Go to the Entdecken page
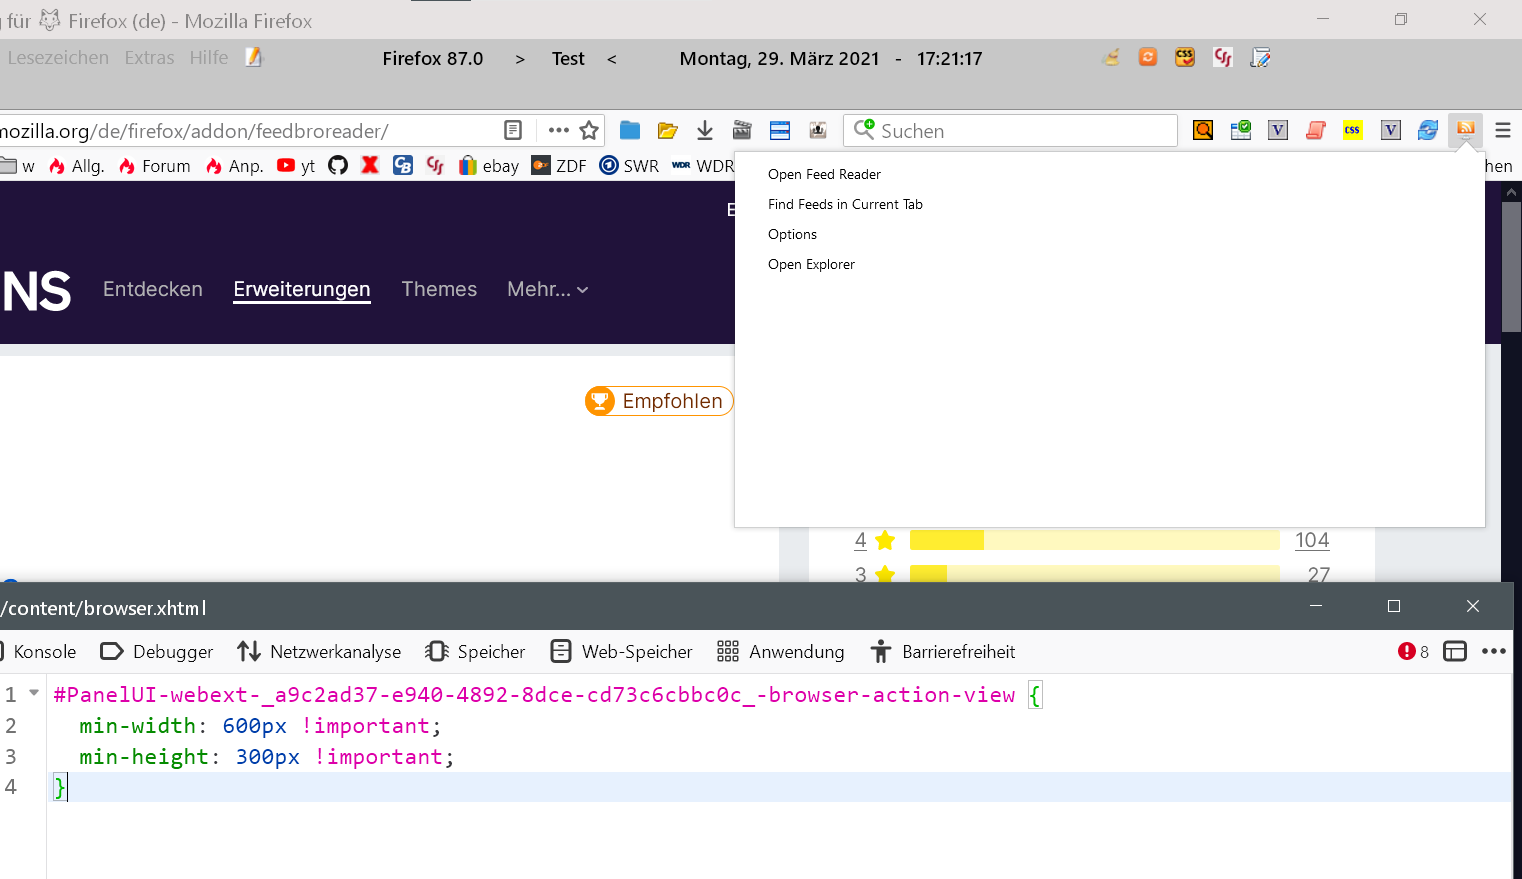Screen dimensions: 1522x879 [153, 289]
